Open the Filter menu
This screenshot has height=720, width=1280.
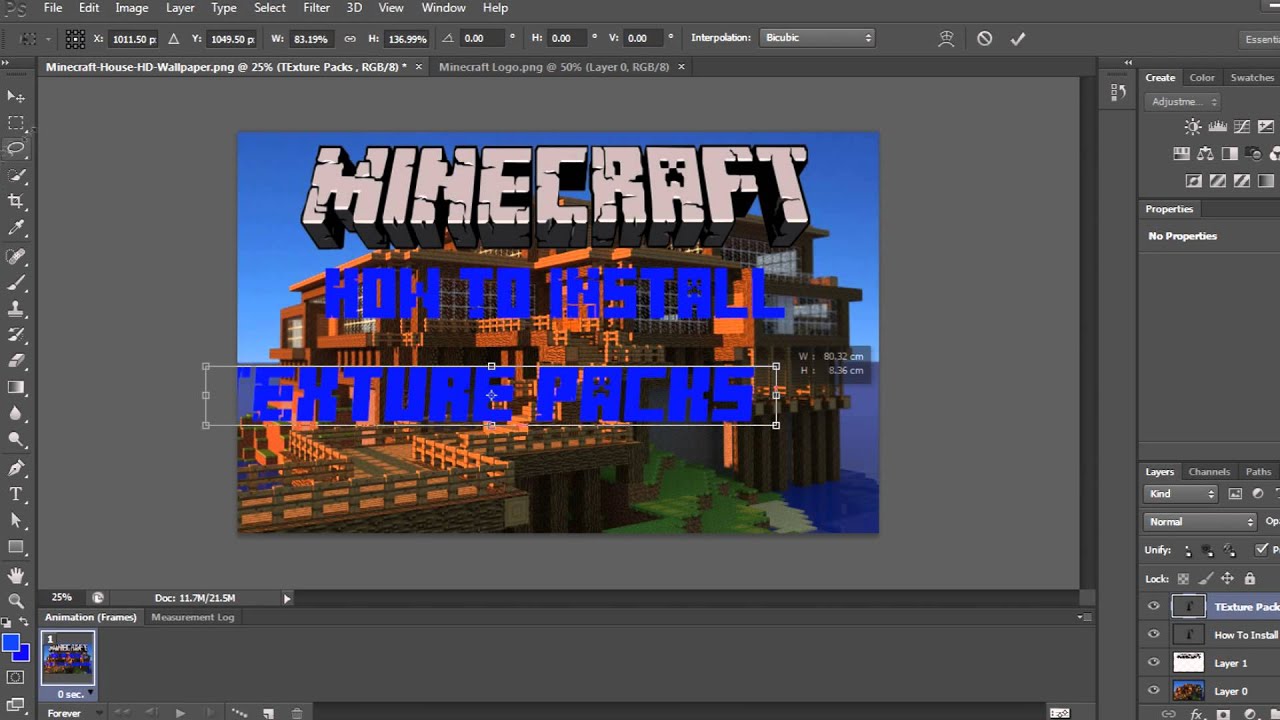tap(316, 8)
